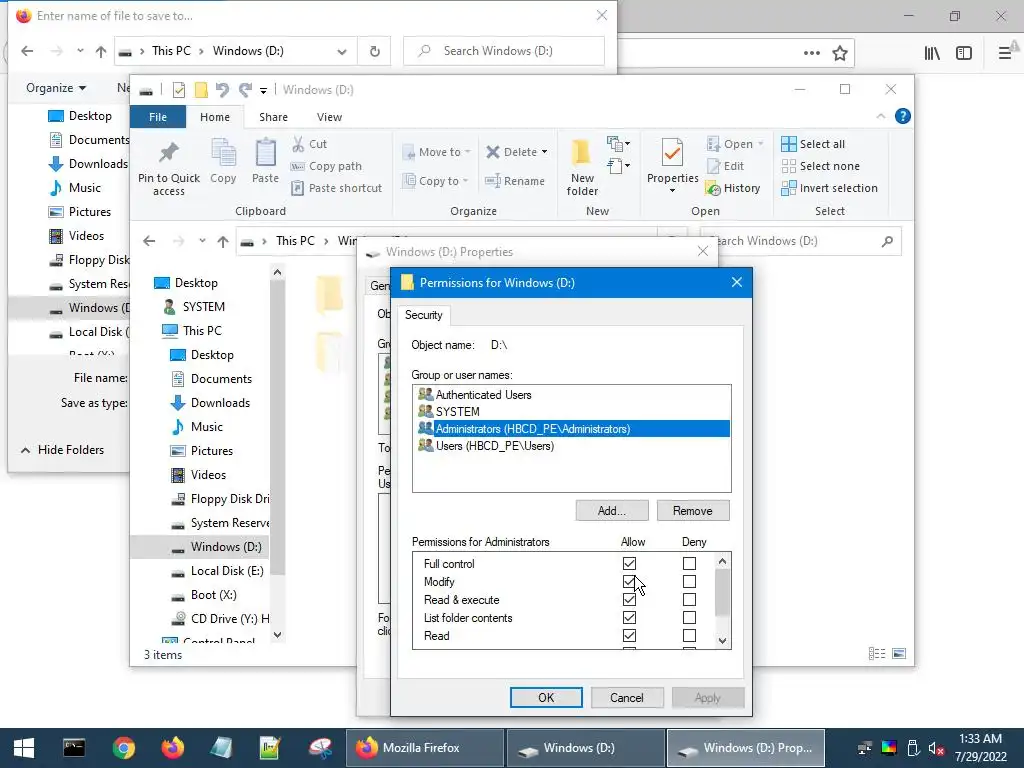Viewport: 1024px width, 768px height.
Task: Toggle Allow checkbox for Full control
Action: (629, 564)
